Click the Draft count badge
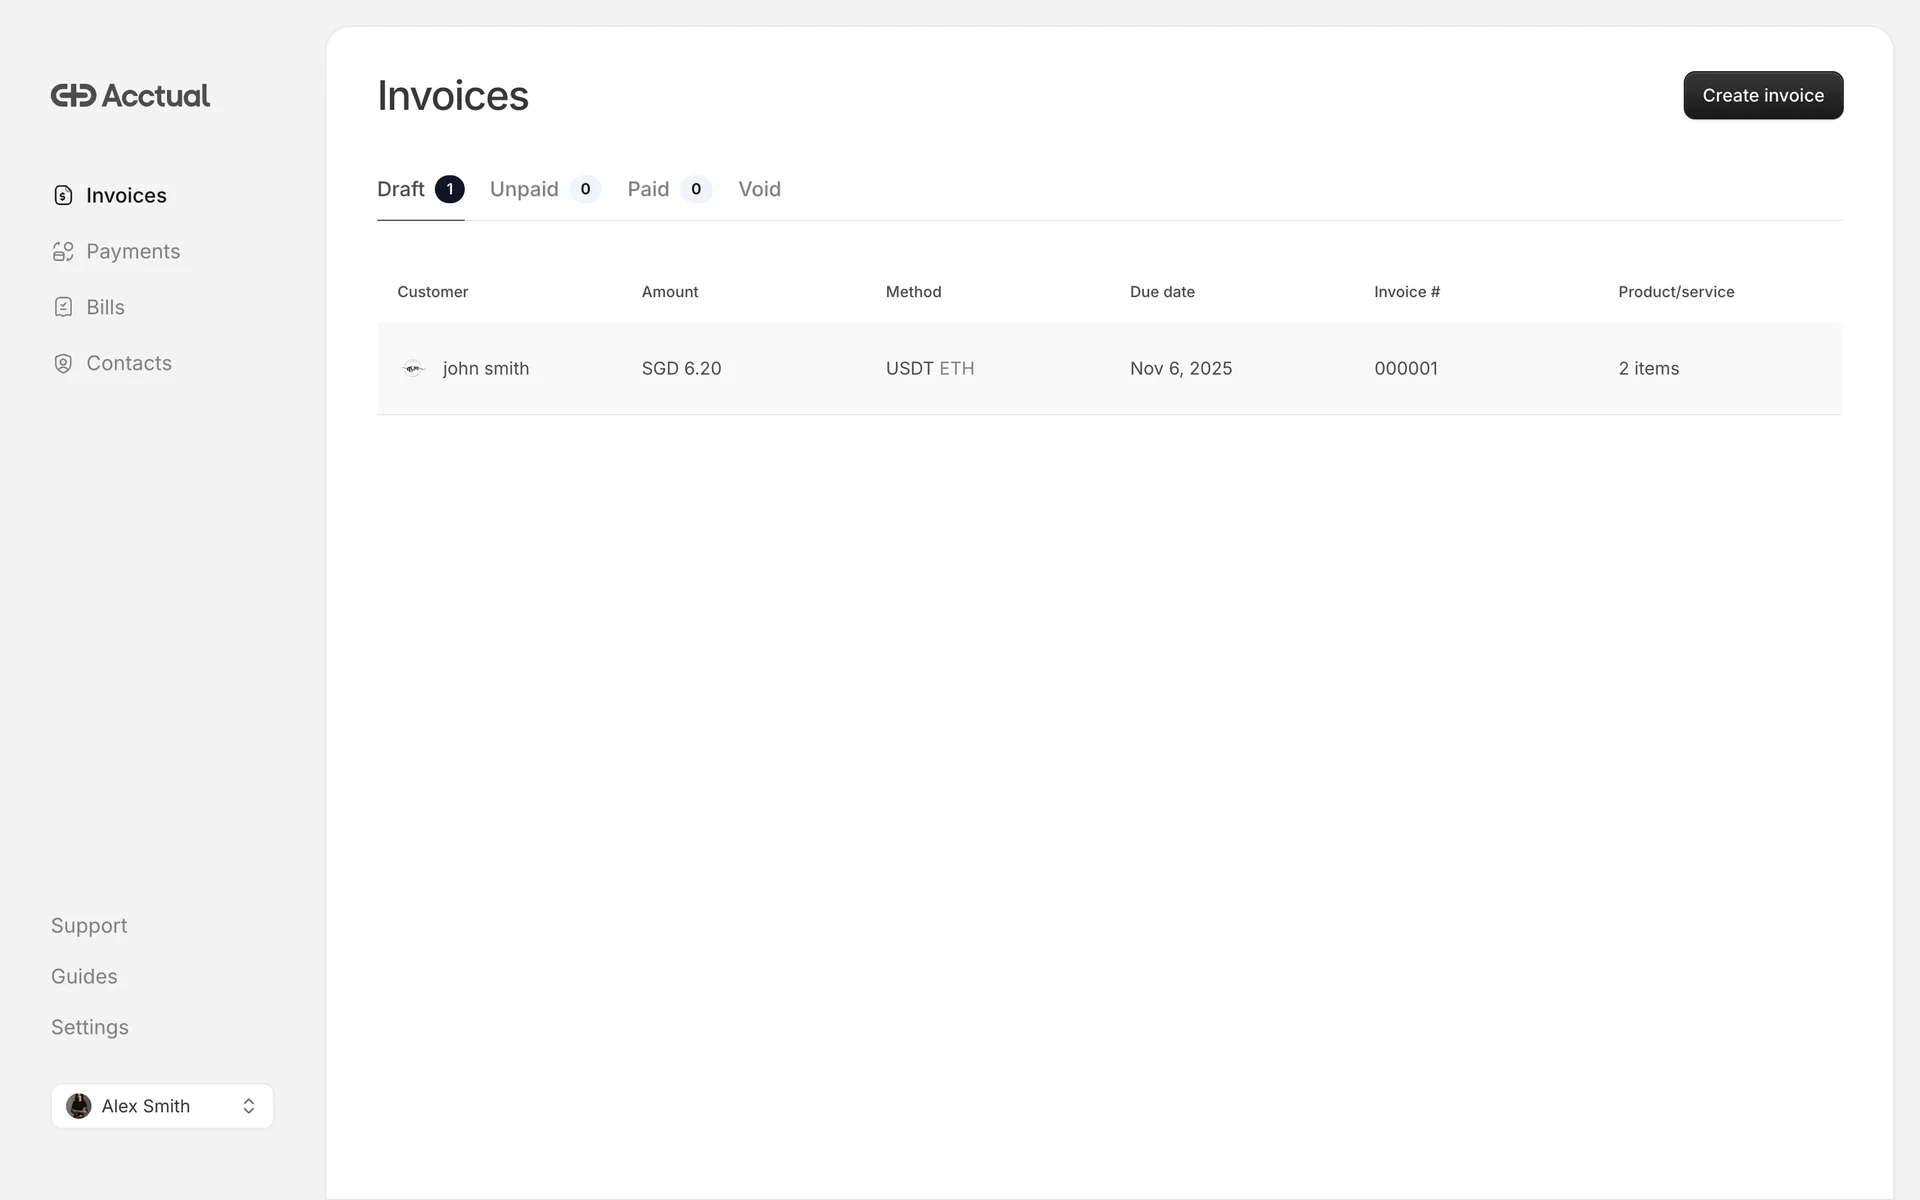 [450, 189]
